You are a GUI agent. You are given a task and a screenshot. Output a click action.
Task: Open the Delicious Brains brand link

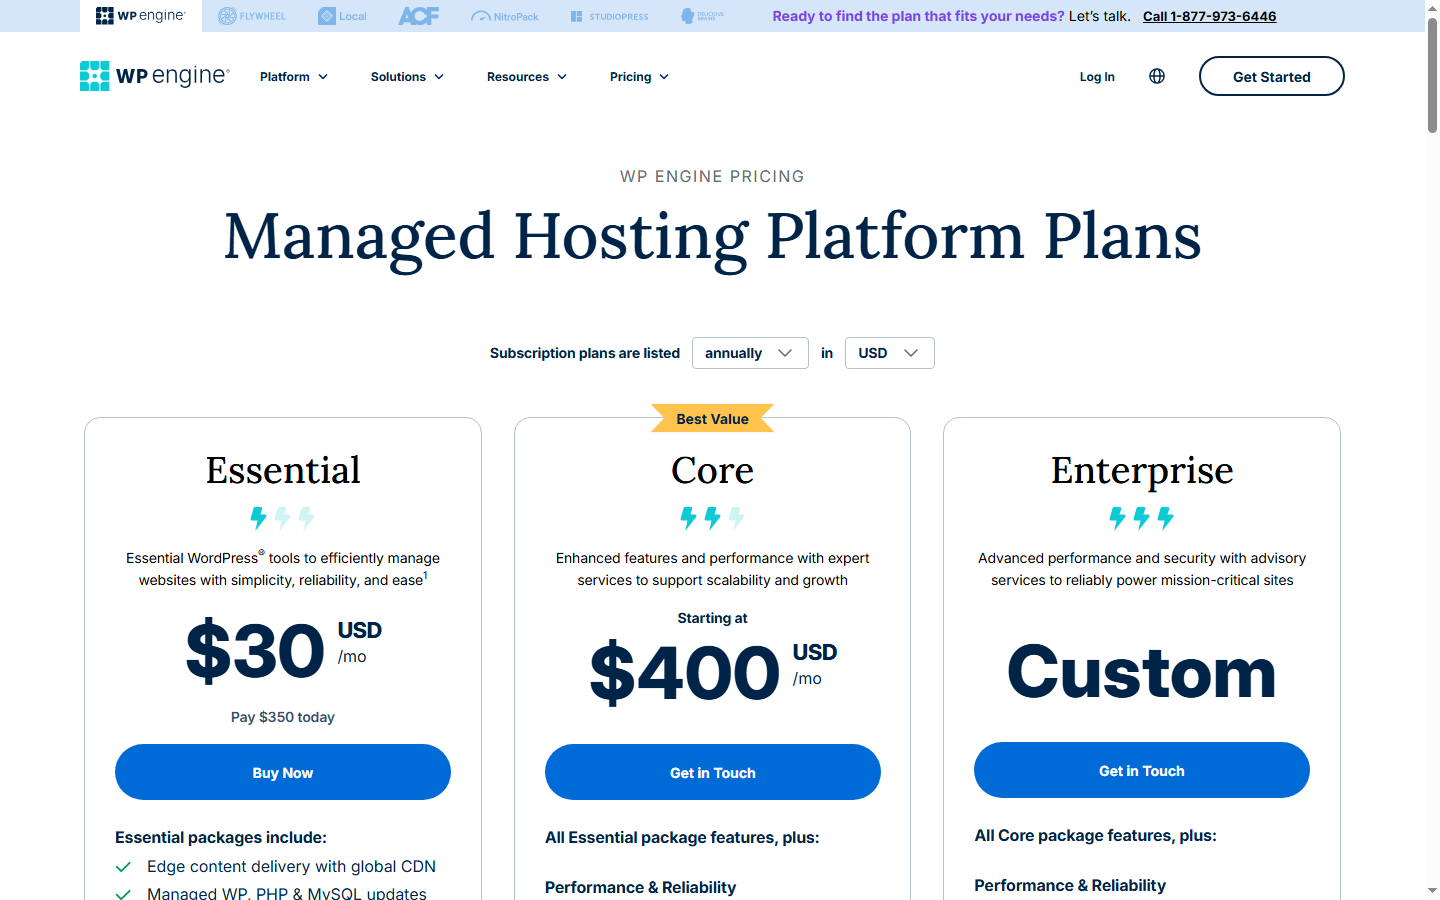pyautogui.click(x=702, y=16)
